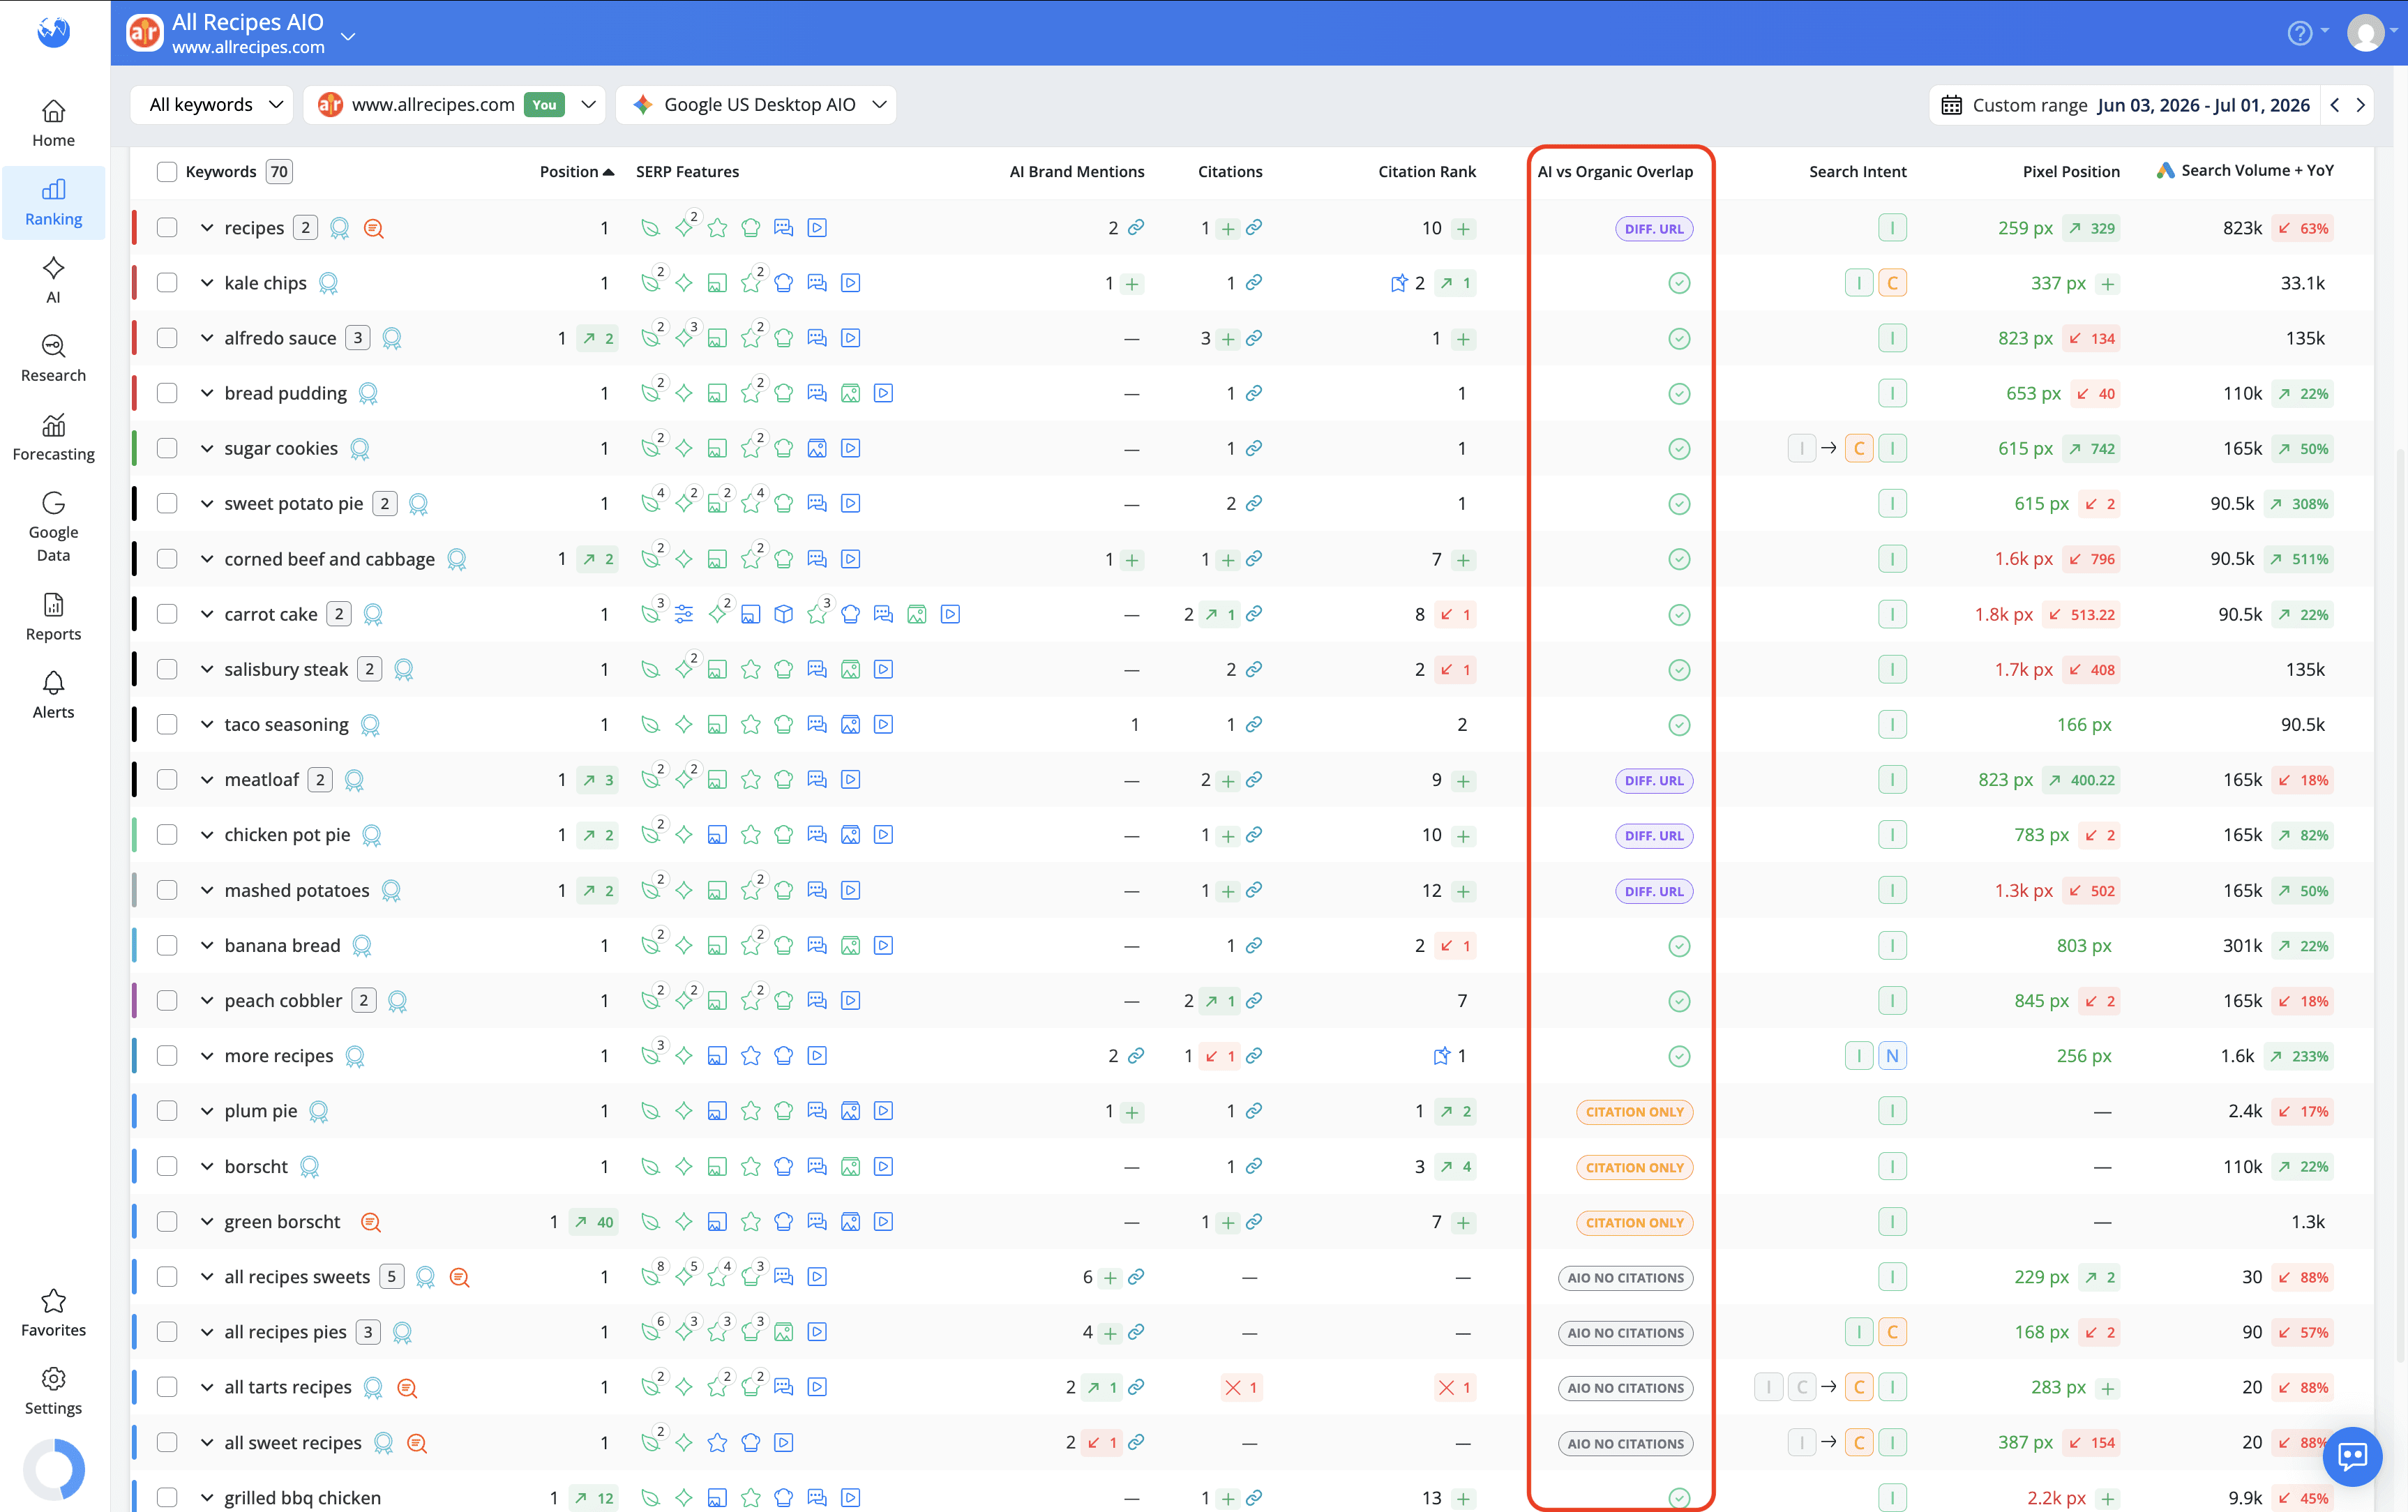The height and width of the screenshot is (1512, 2408).
Task: Open the Forecasting sidebar section
Action: tap(53, 438)
